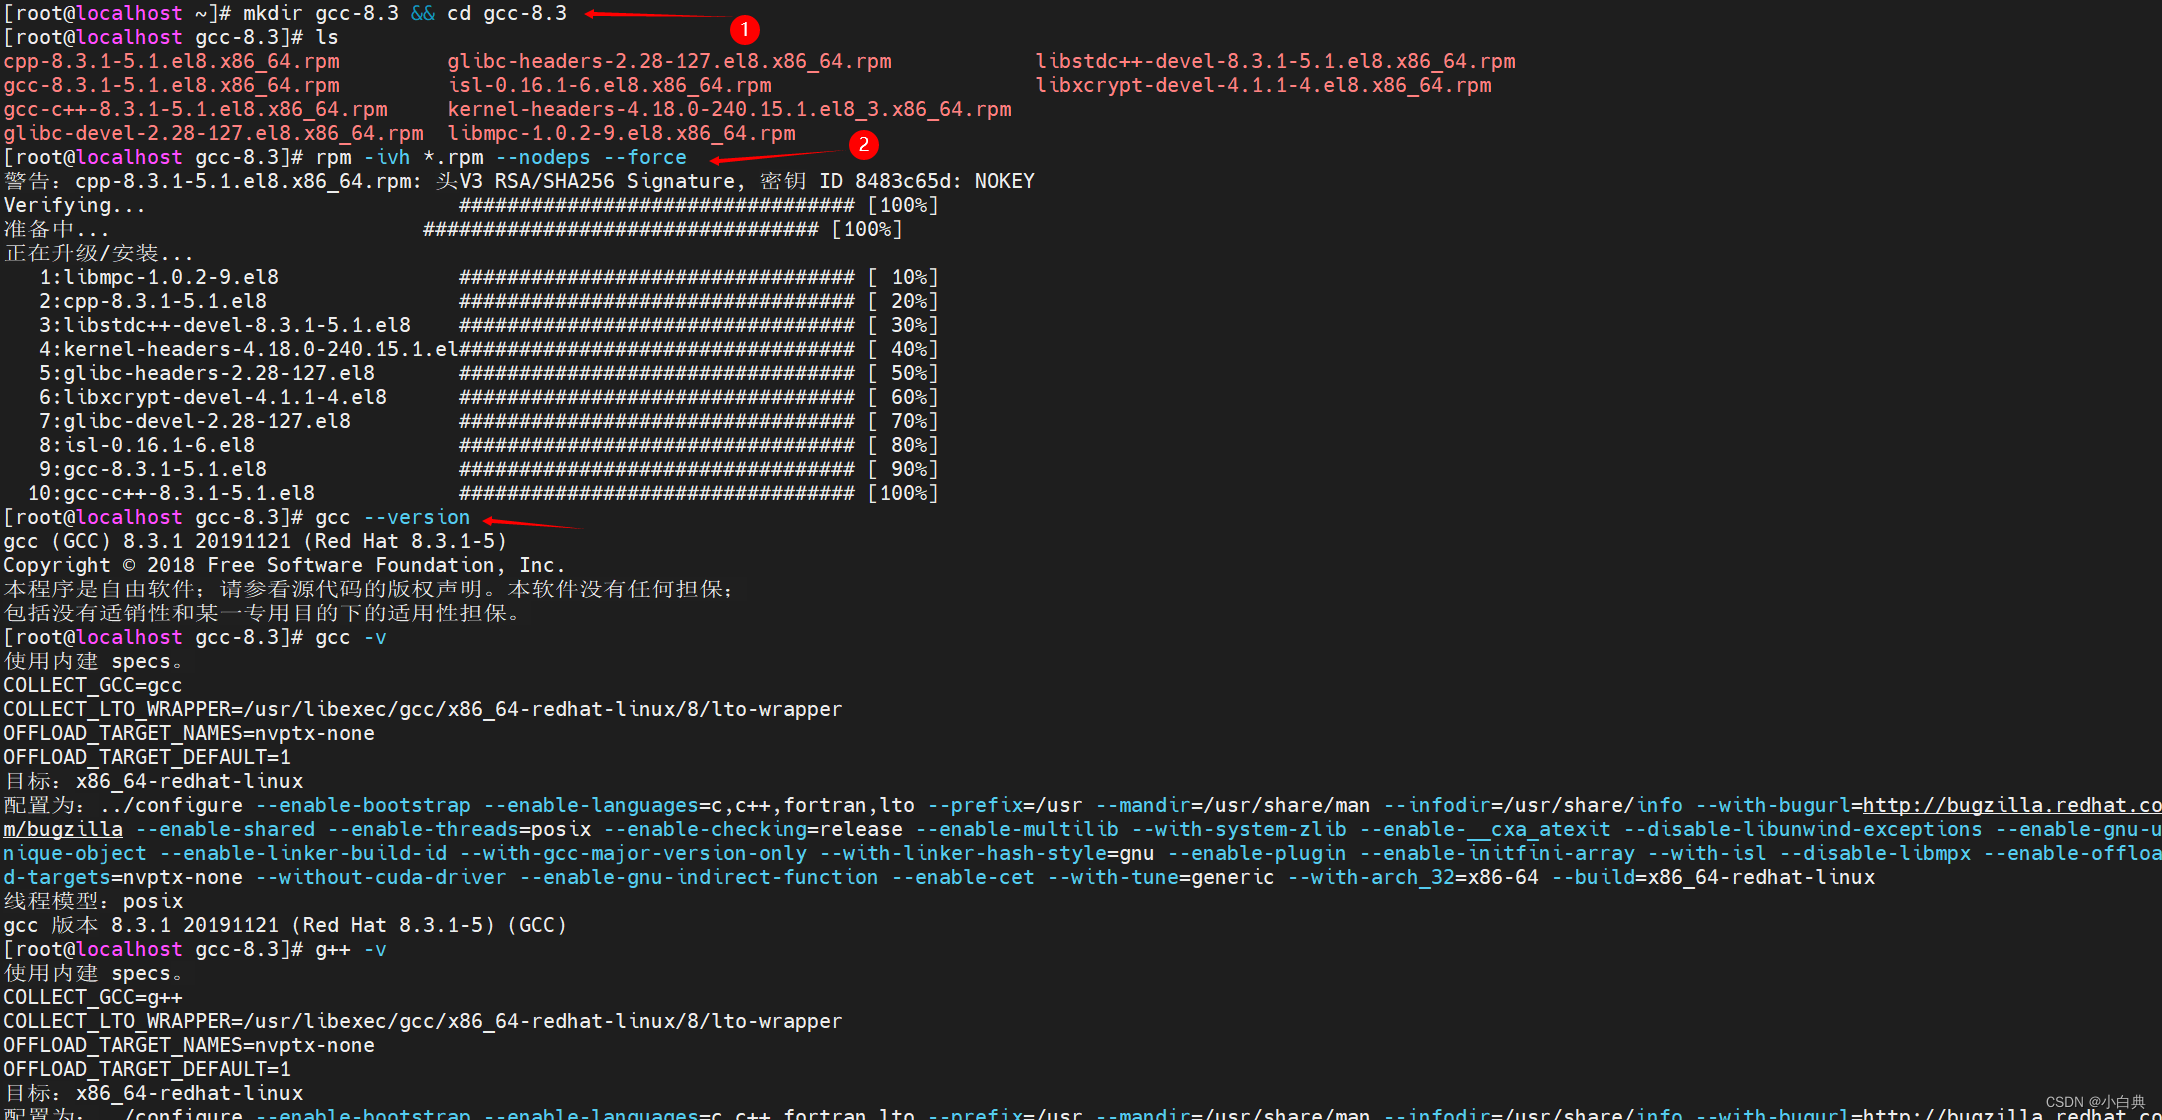Click install row 7:glibc-devel-2.28-127.el8
Screen dimensions: 2162x1120
(489, 421)
